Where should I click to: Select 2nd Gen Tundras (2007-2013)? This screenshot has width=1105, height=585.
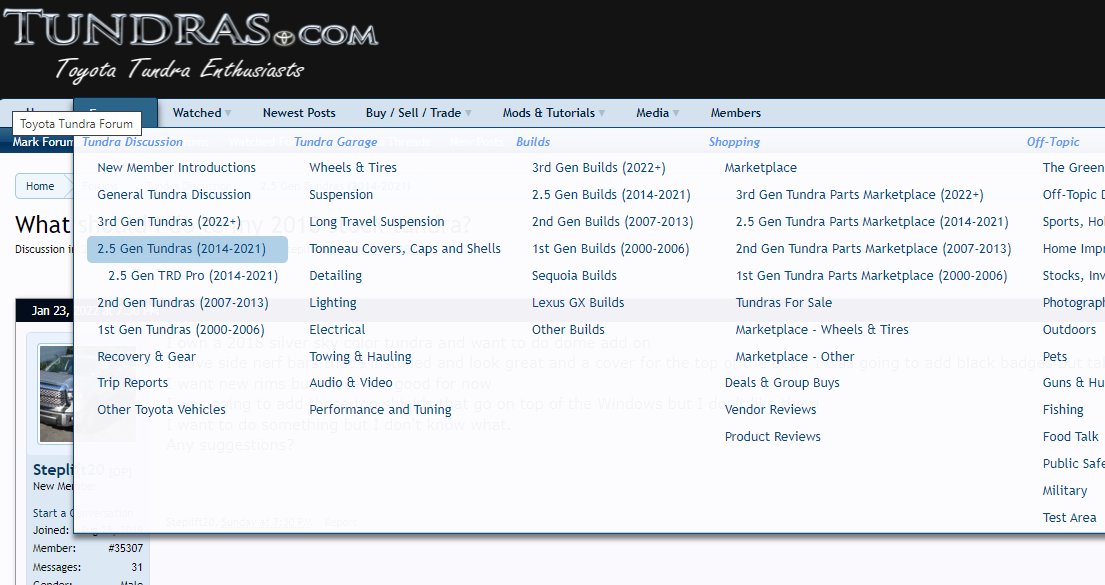tap(183, 302)
